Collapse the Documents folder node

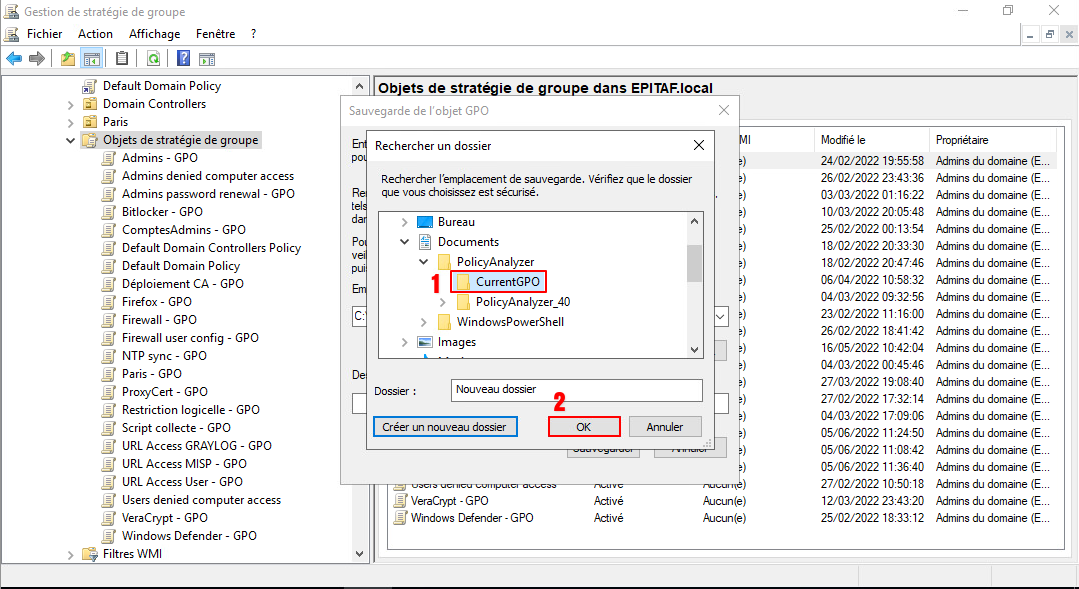(x=404, y=242)
